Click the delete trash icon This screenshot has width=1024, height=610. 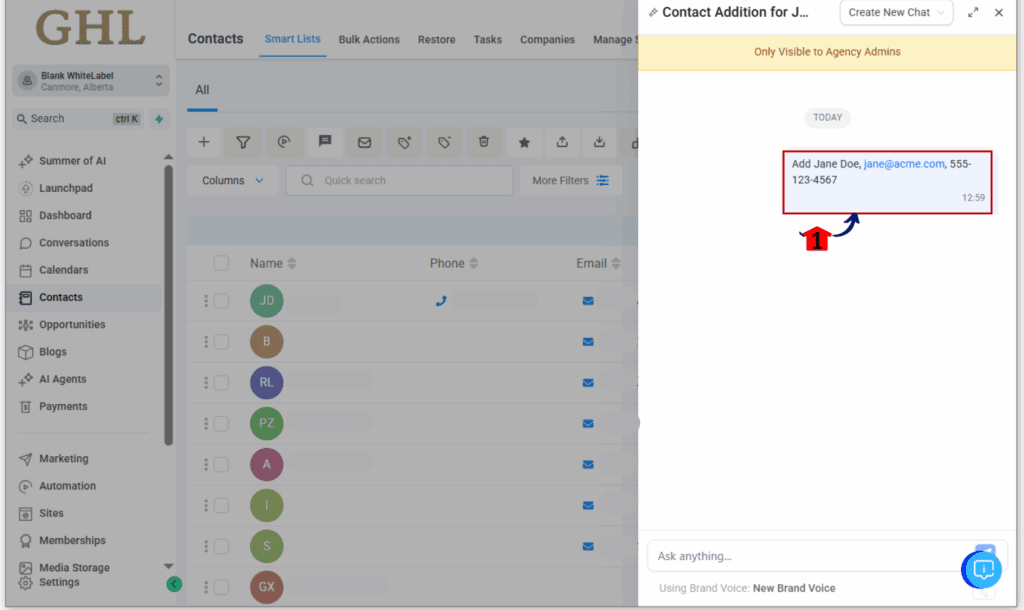(484, 142)
